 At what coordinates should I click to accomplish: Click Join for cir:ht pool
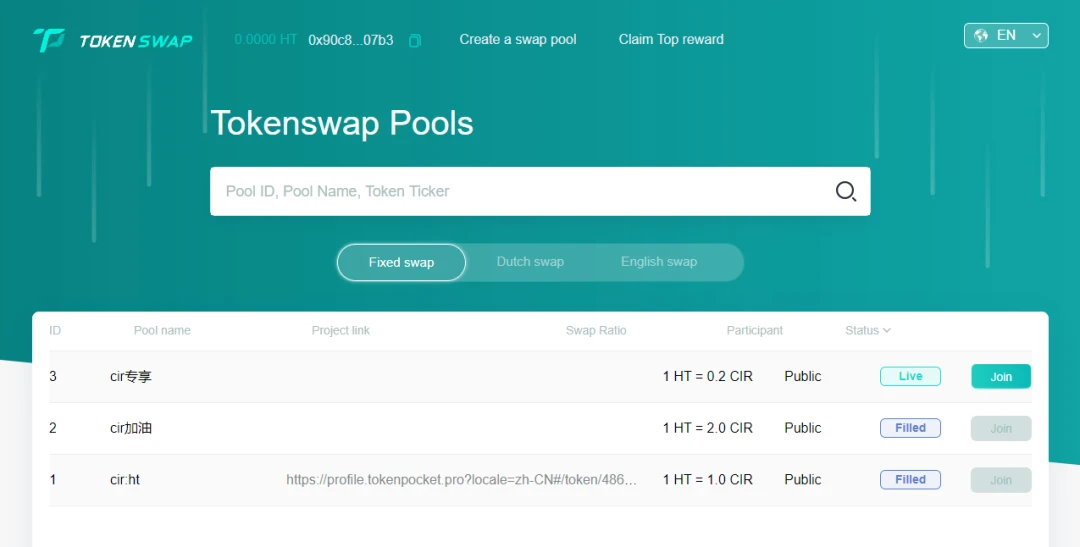(1001, 480)
